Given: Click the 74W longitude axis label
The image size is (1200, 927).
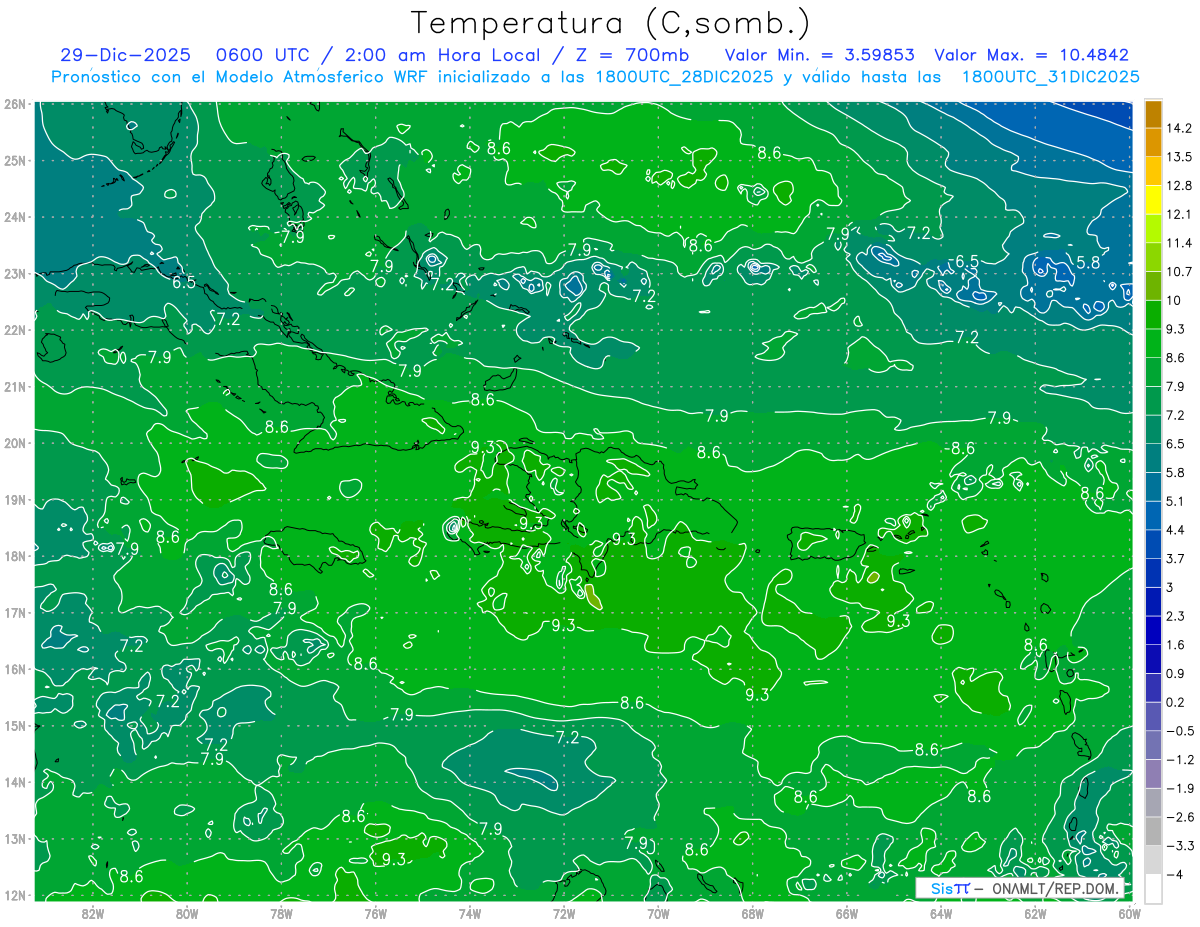Looking at the screenshot, I should coord(470,913).
